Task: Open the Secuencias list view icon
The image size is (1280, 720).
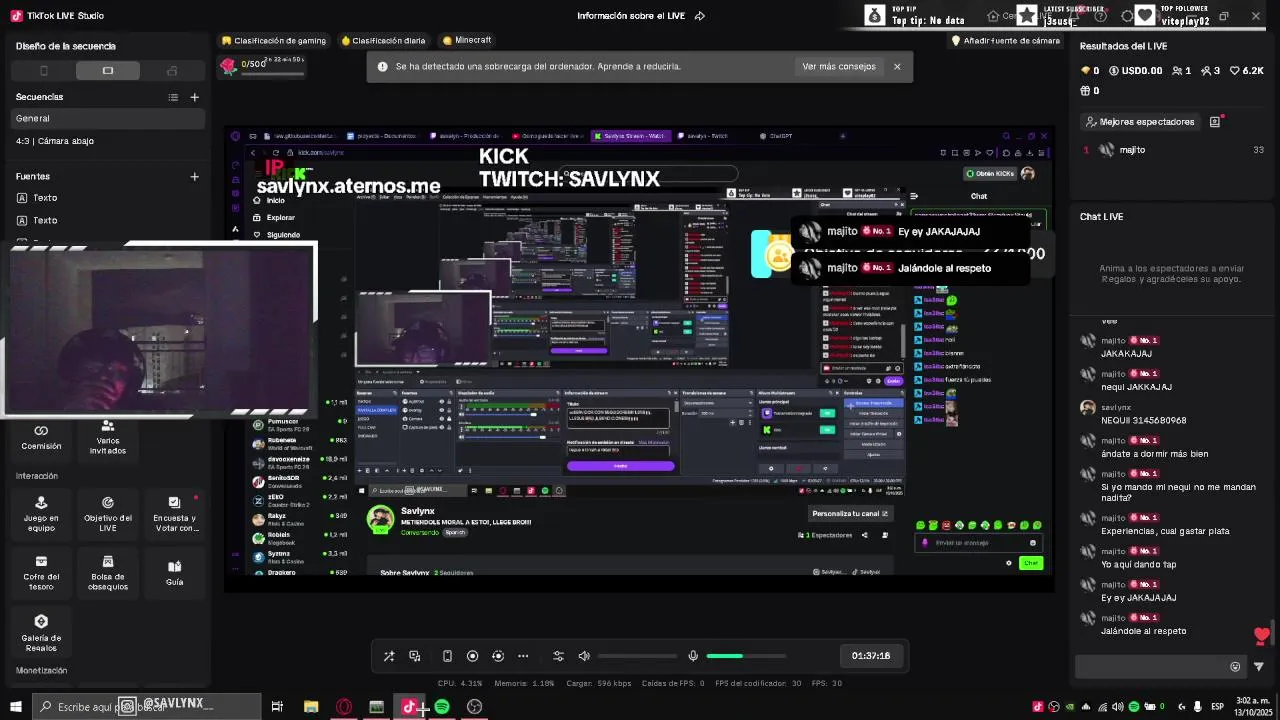Action: [x=173, y=97]
